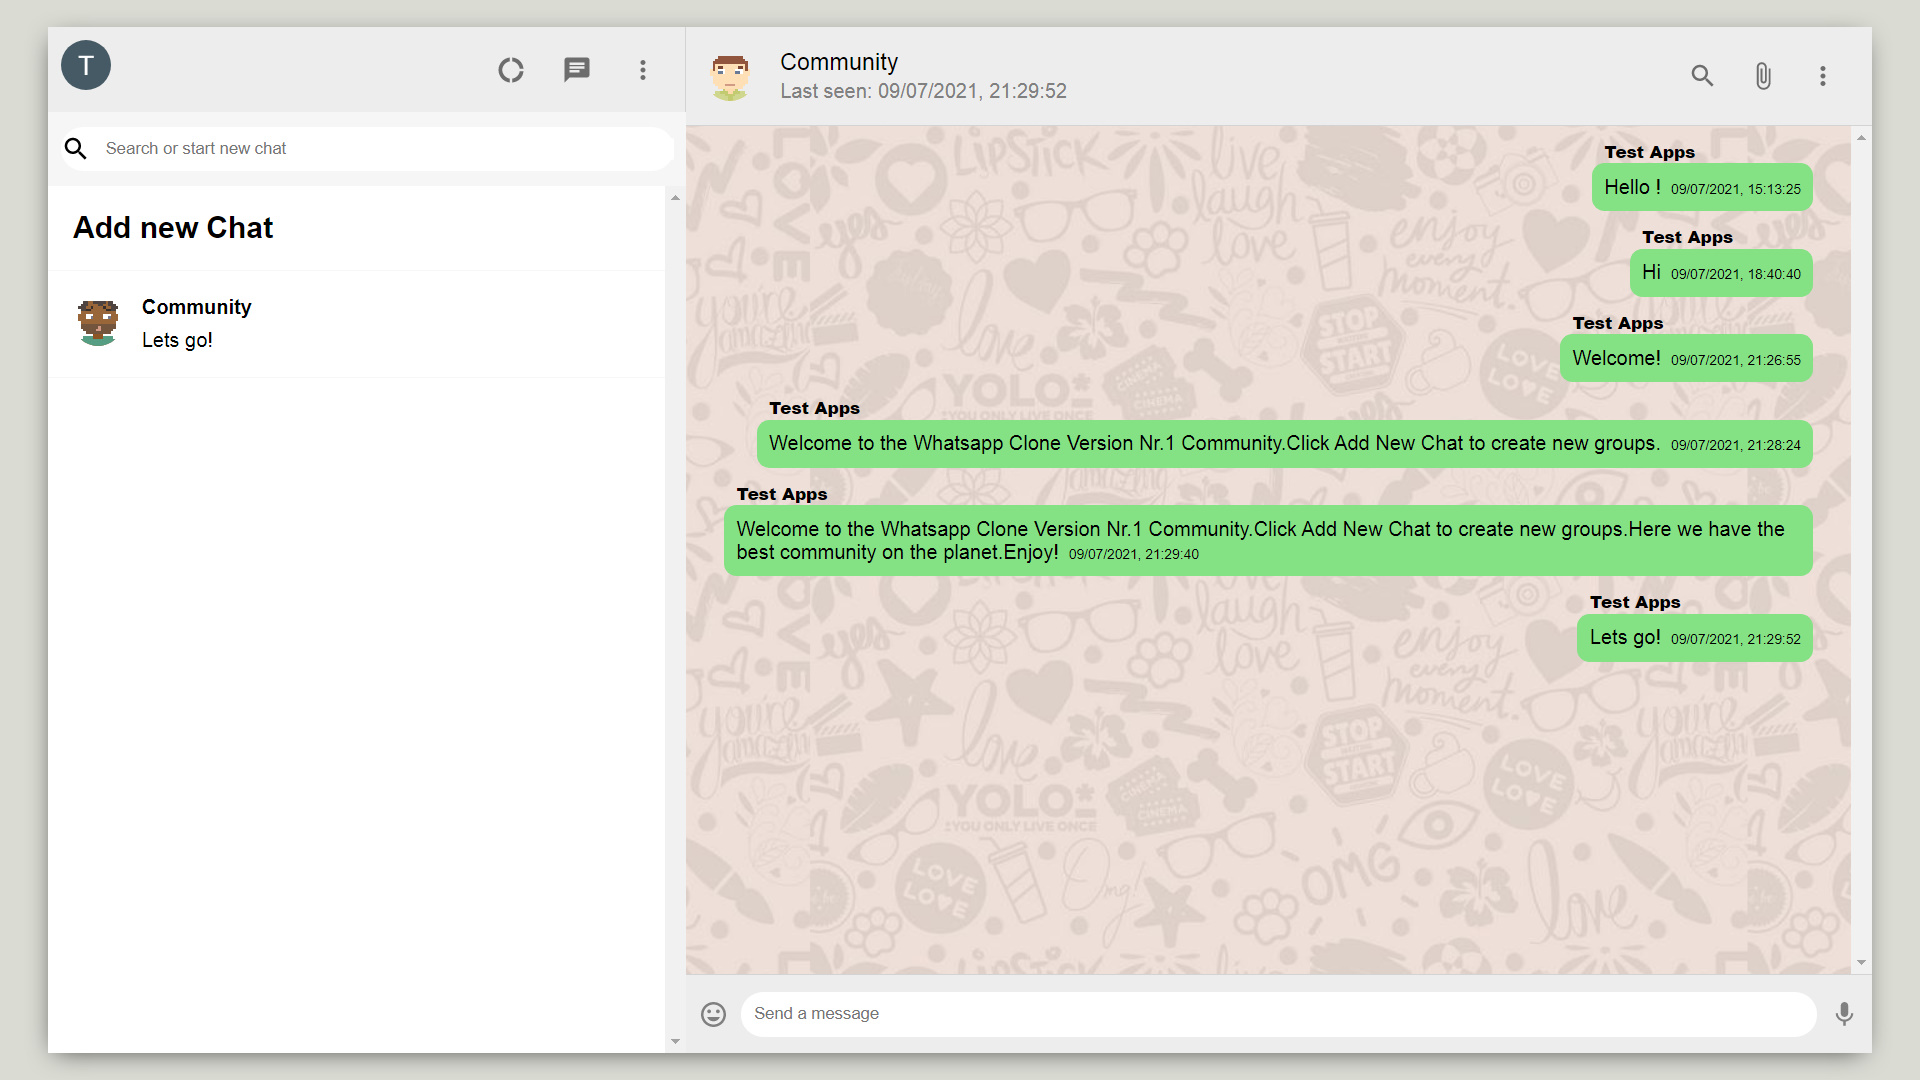Click the 'Last seen' status text under Community
The height and width of the screenshot is (1080, 1920).
tap(923, 90)
